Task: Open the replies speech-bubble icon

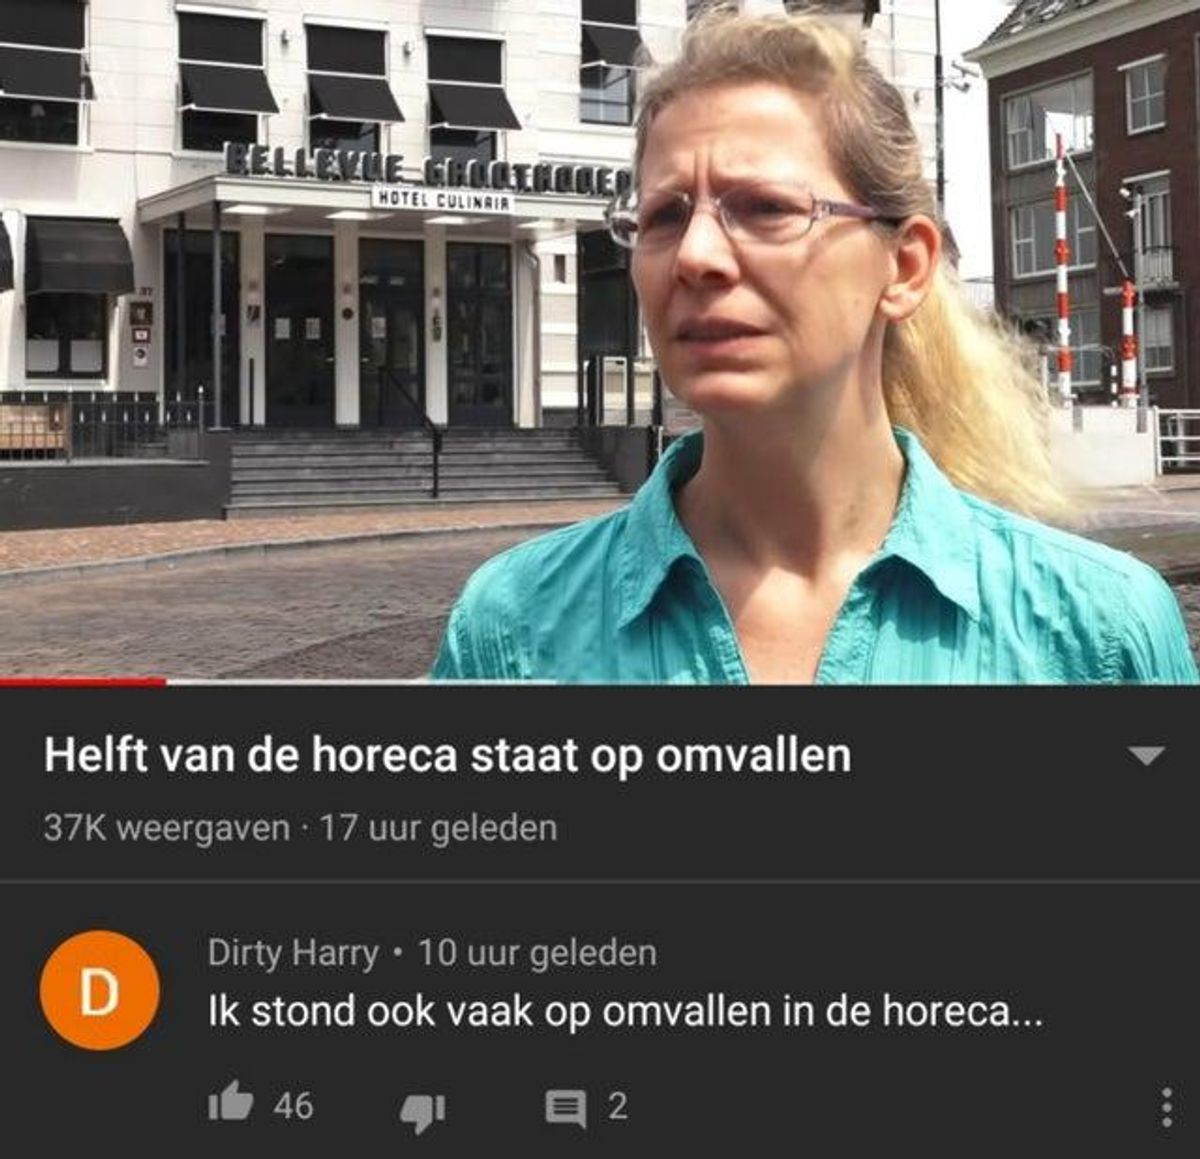Action: point(566,1108)
